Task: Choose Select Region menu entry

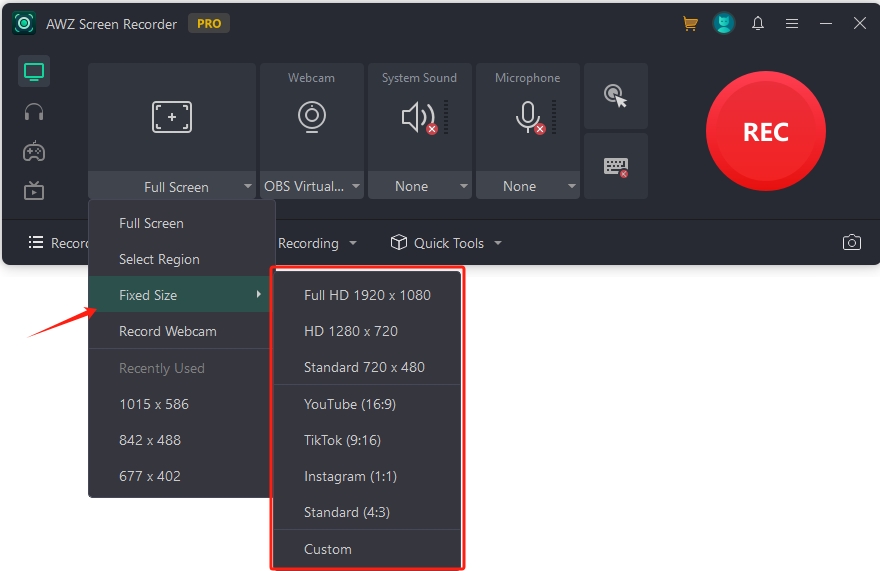Action: tap(179, 259)
